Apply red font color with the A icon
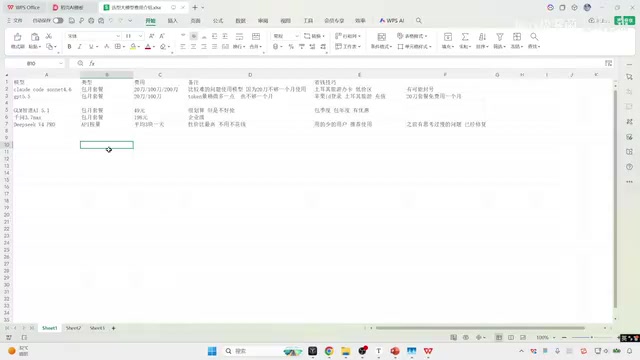Screen dimensions: 640x360 click(148, 47)
